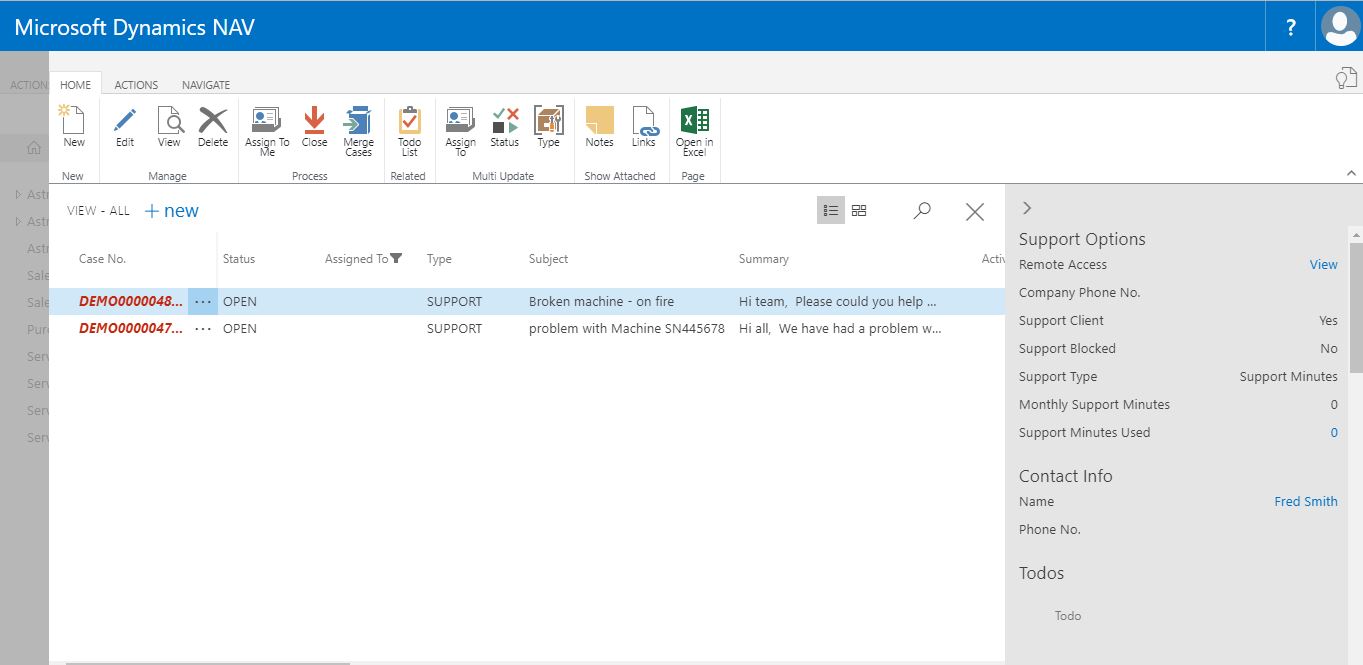
Task: Switch to list view layout
Action: pos(830,210)
